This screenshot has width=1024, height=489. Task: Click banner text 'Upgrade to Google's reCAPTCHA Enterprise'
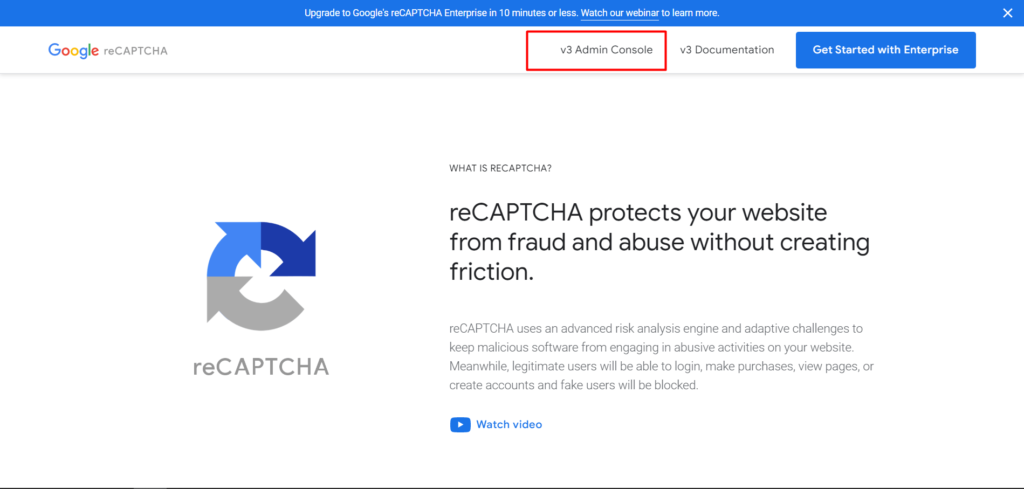[x=395, y=13]
